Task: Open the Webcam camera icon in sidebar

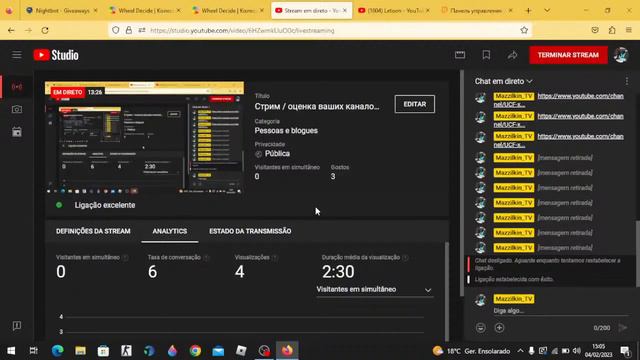Action: tap(17, 109)
